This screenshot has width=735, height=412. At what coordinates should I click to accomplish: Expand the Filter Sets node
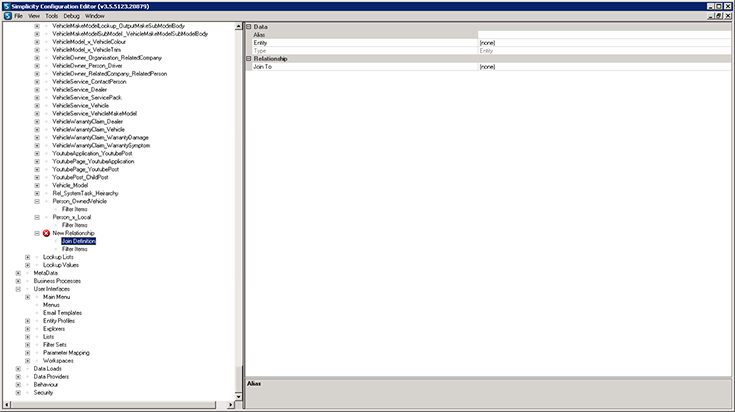[x=28, y=345]
